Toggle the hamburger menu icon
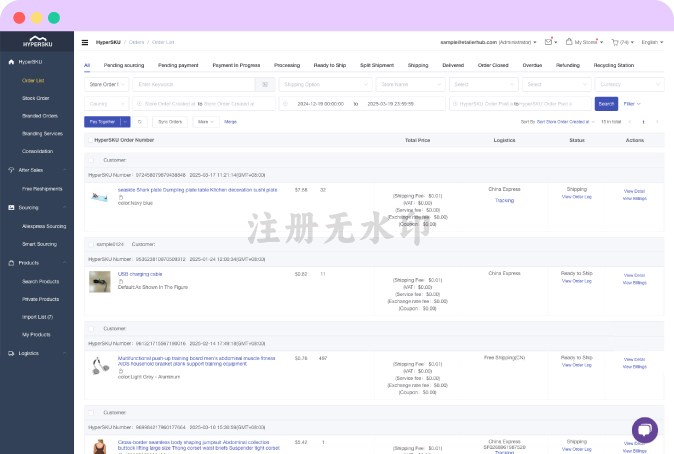The height and width of the screenshot is (454, 674). [85, 42]
